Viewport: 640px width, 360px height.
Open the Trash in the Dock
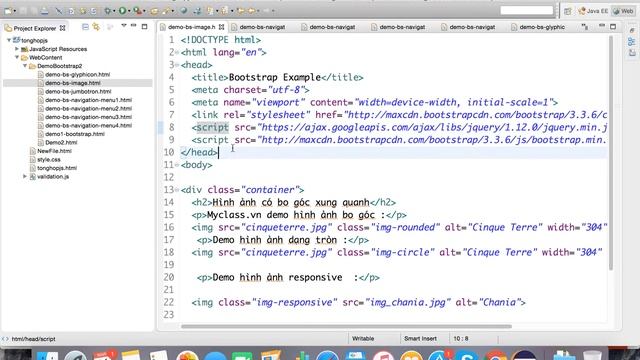click(x=592, y=355)
